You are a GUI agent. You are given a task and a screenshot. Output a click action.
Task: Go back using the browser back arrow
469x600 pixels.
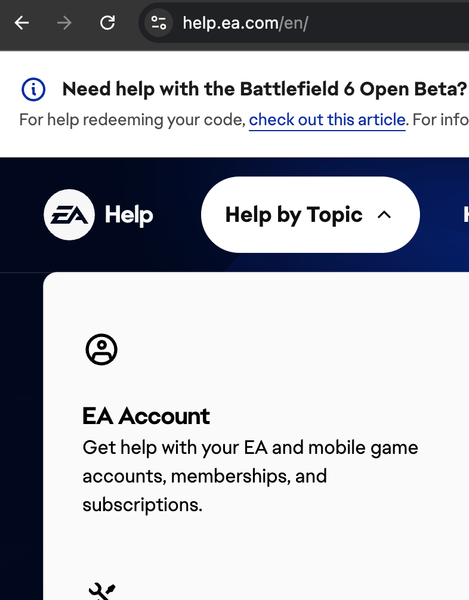22,23
